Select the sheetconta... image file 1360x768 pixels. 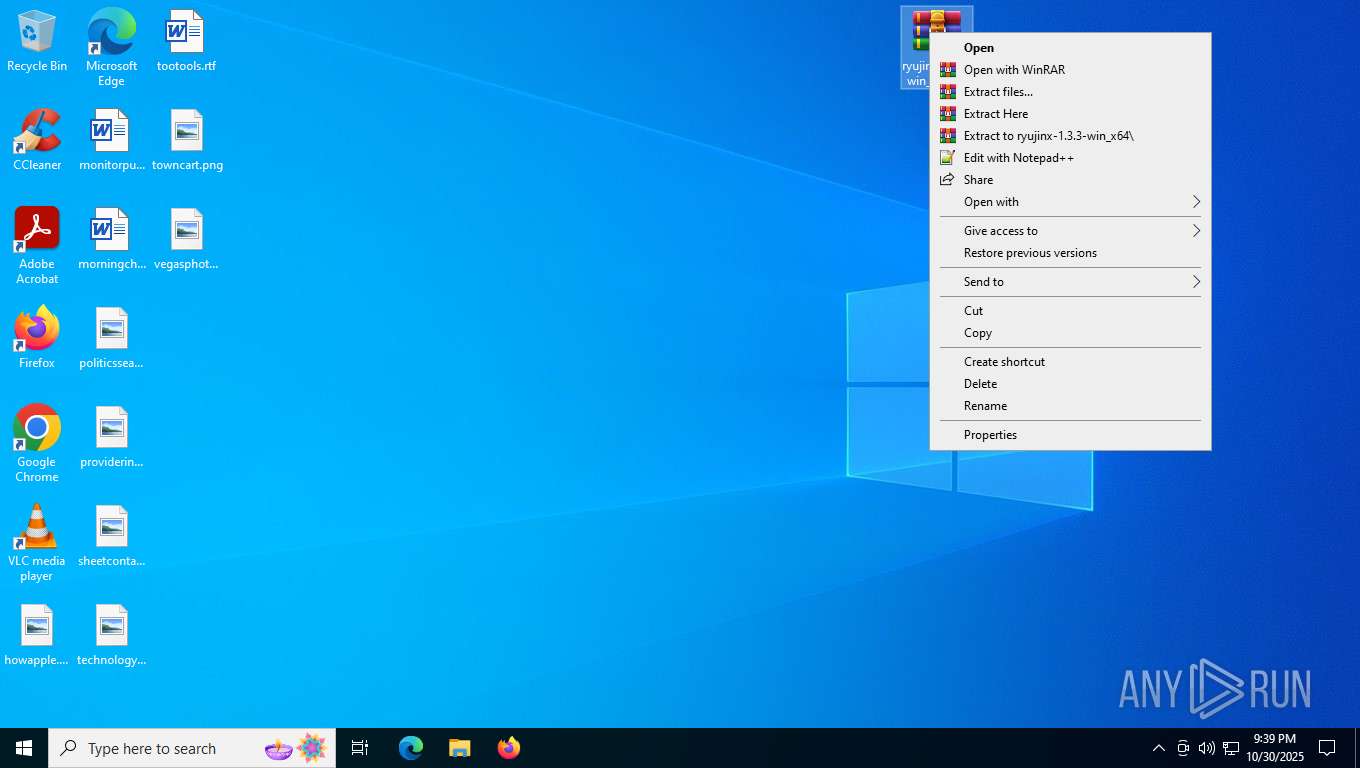coord(111,536)
